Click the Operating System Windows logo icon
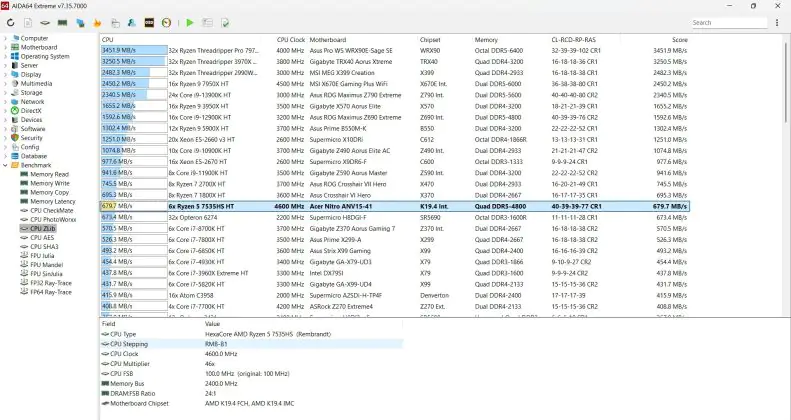Screen dimensions: 791x420 [15, 56]
